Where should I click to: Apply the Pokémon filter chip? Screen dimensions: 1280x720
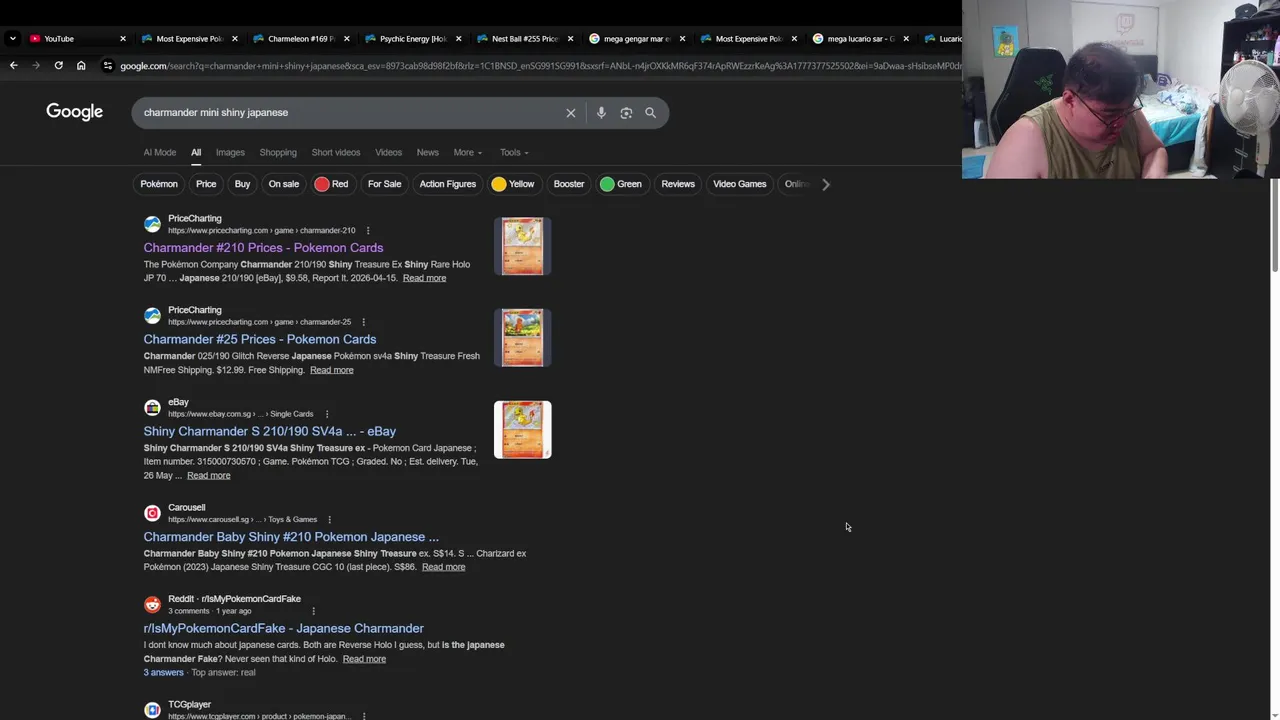pos(159,184)
